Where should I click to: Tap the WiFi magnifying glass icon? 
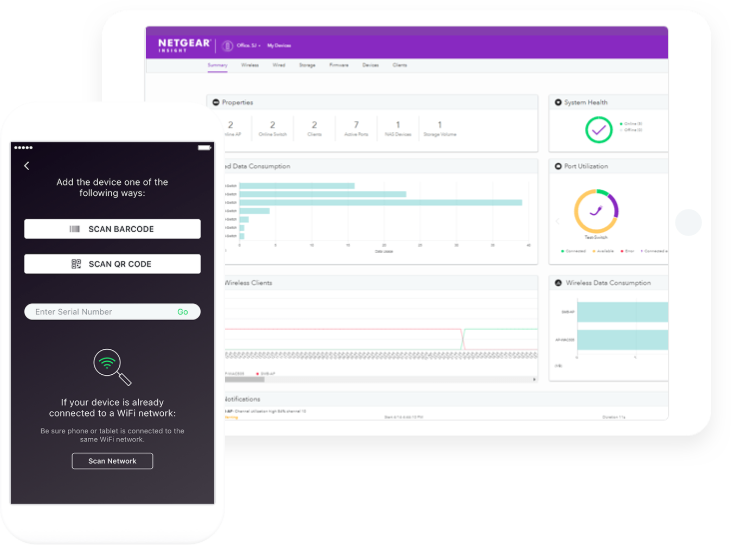click(112, 367)
